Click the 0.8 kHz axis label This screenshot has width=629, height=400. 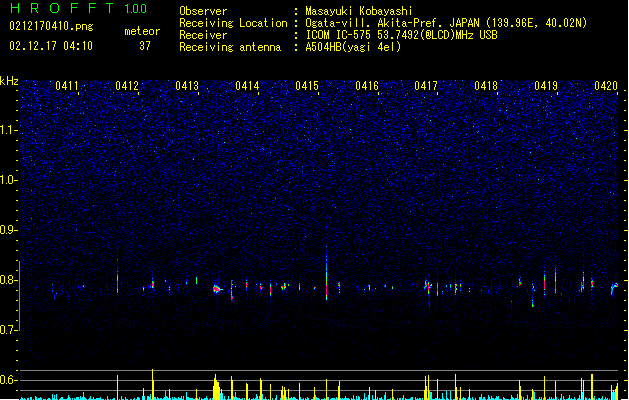click(x=8, y=280)
